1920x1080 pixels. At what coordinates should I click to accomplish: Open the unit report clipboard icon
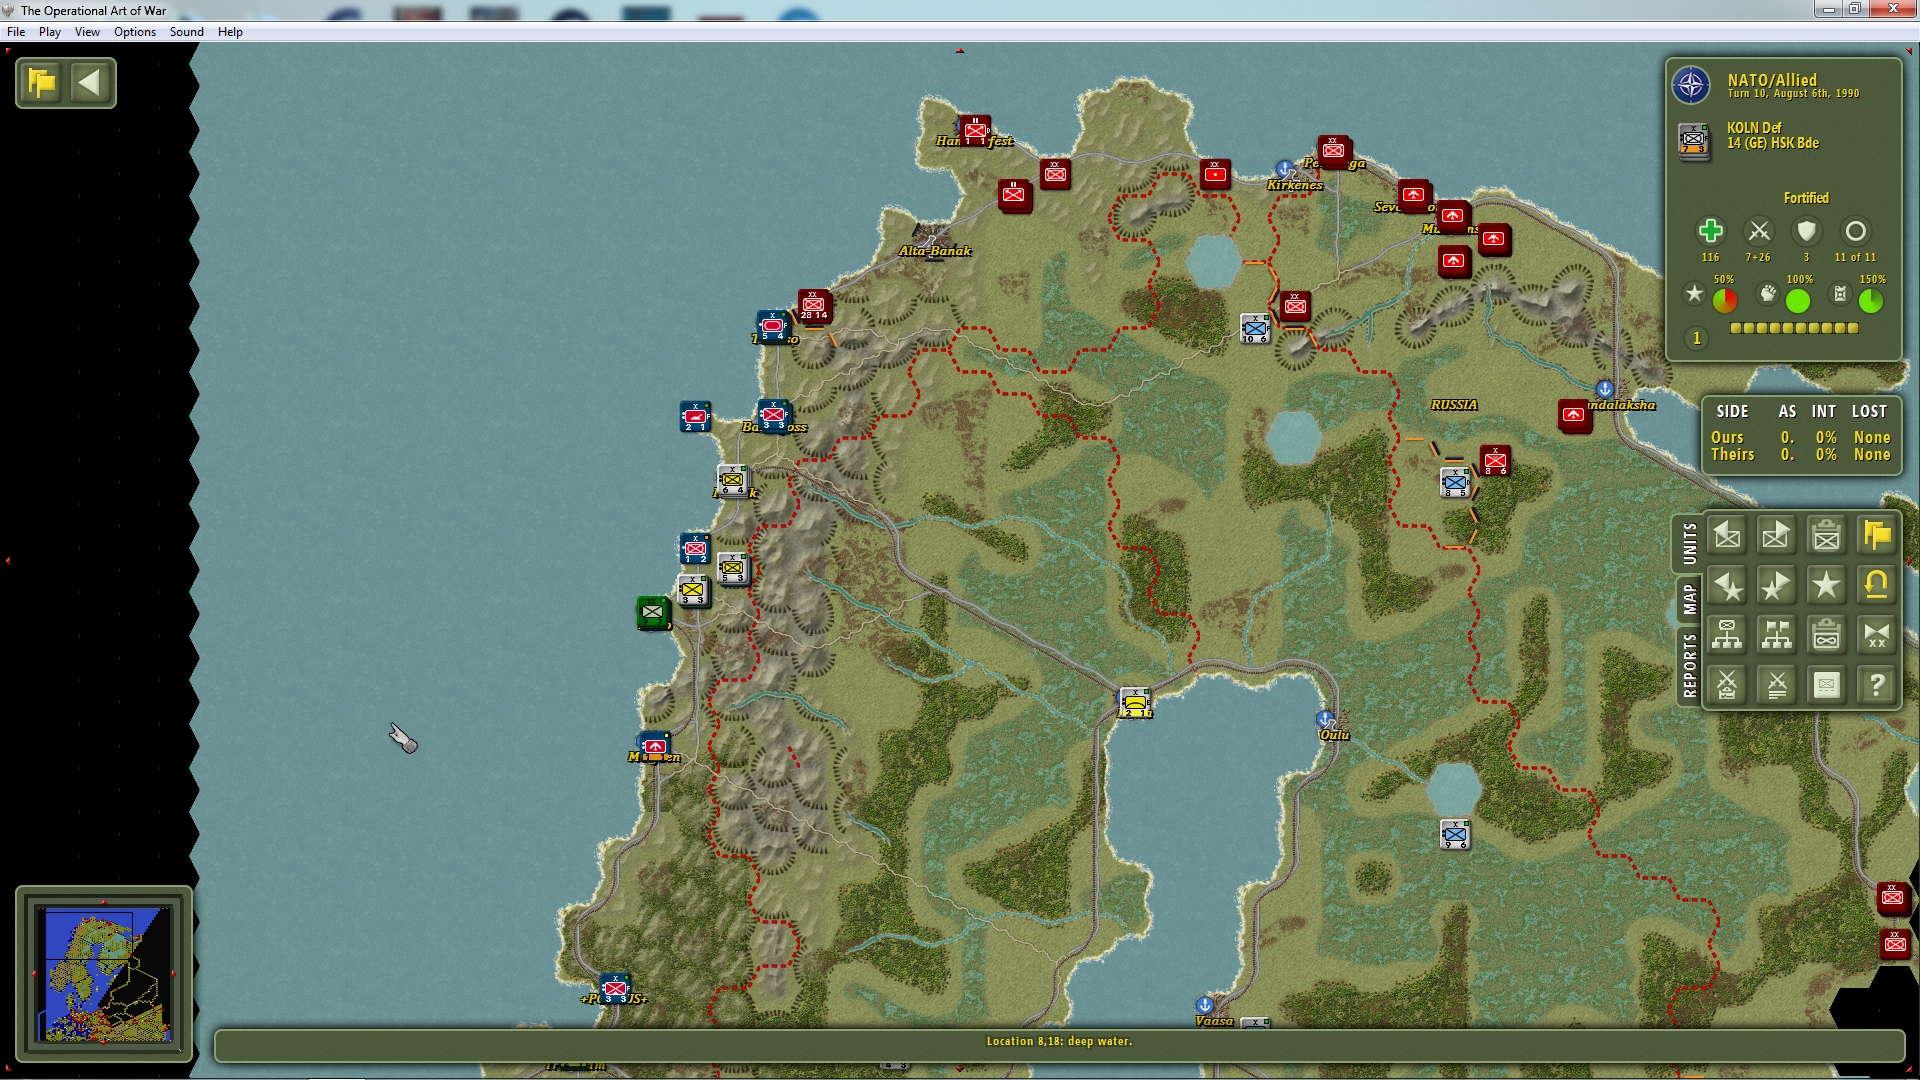[1827, 536]
